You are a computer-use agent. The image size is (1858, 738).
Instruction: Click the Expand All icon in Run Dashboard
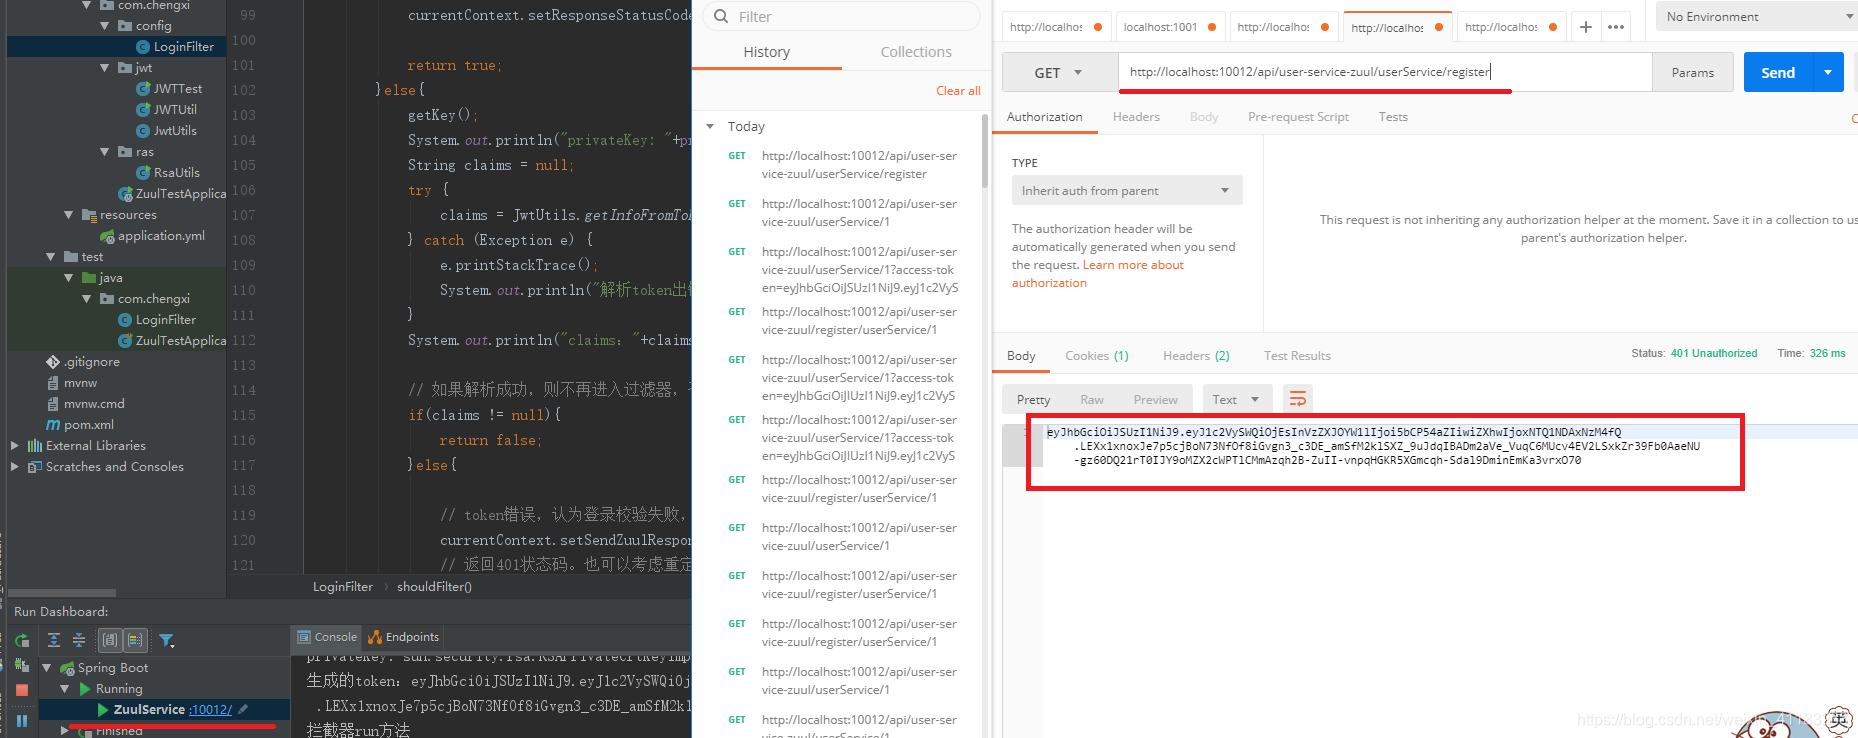54,640
